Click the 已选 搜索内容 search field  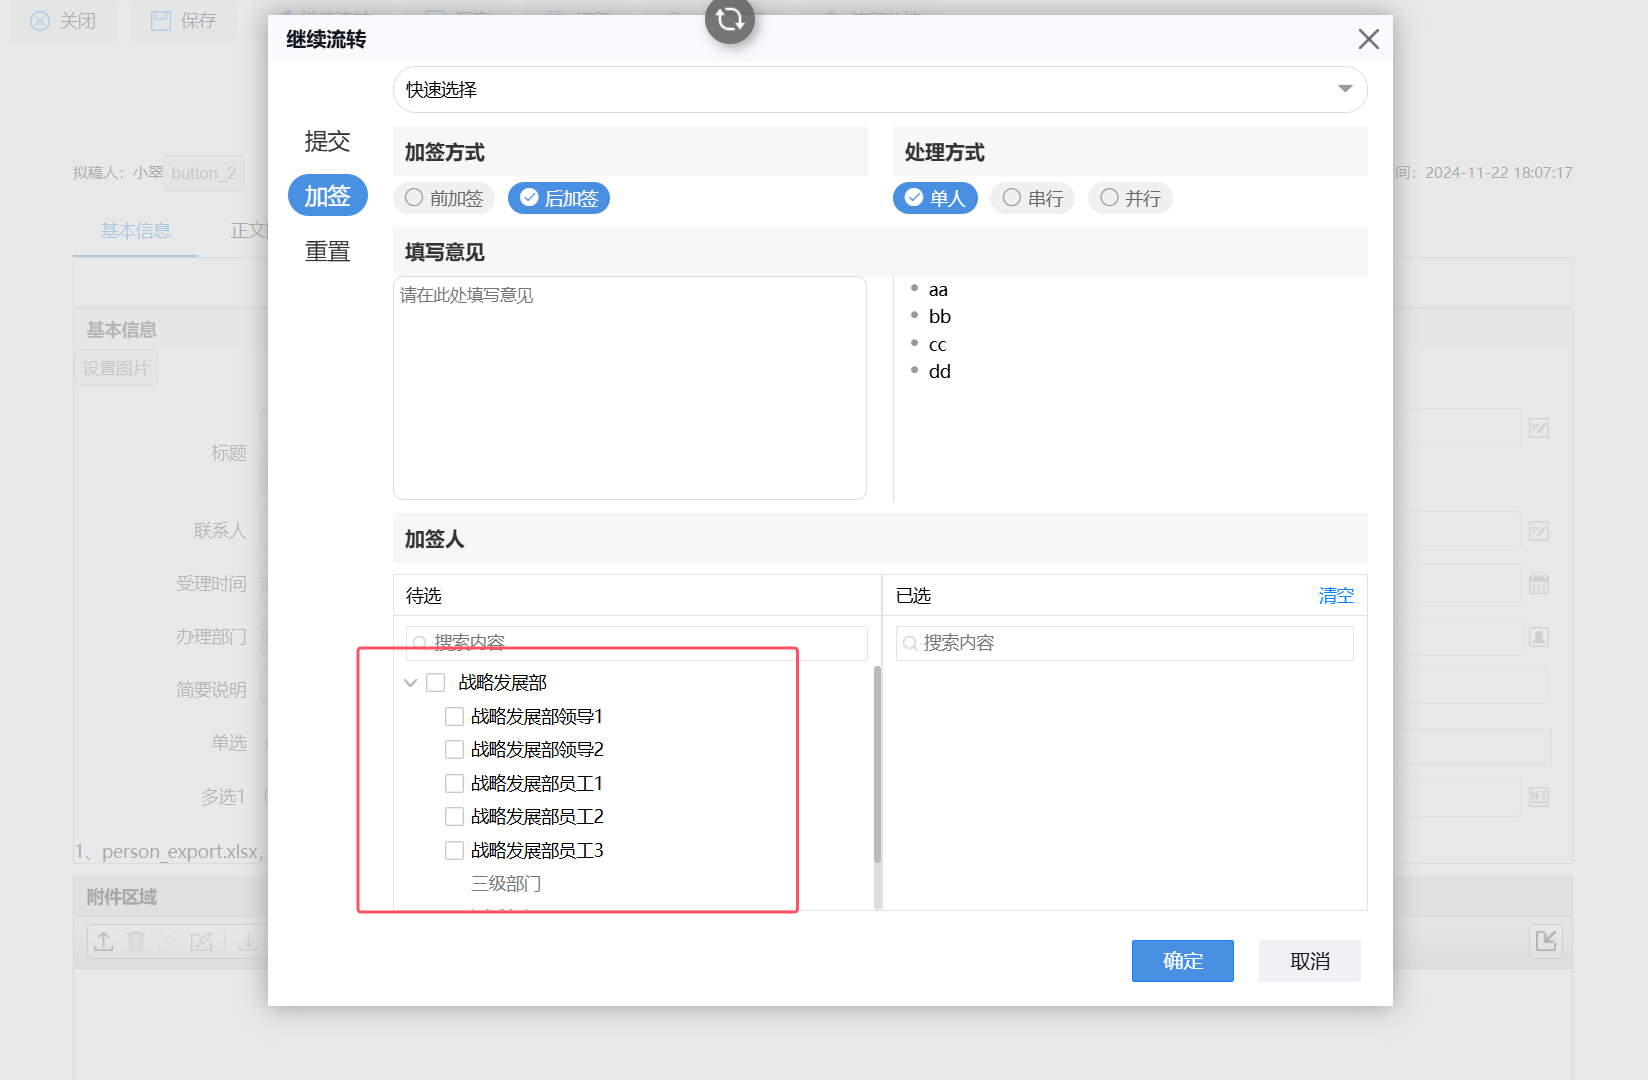pyautogui.click(x=1125, y=643)
